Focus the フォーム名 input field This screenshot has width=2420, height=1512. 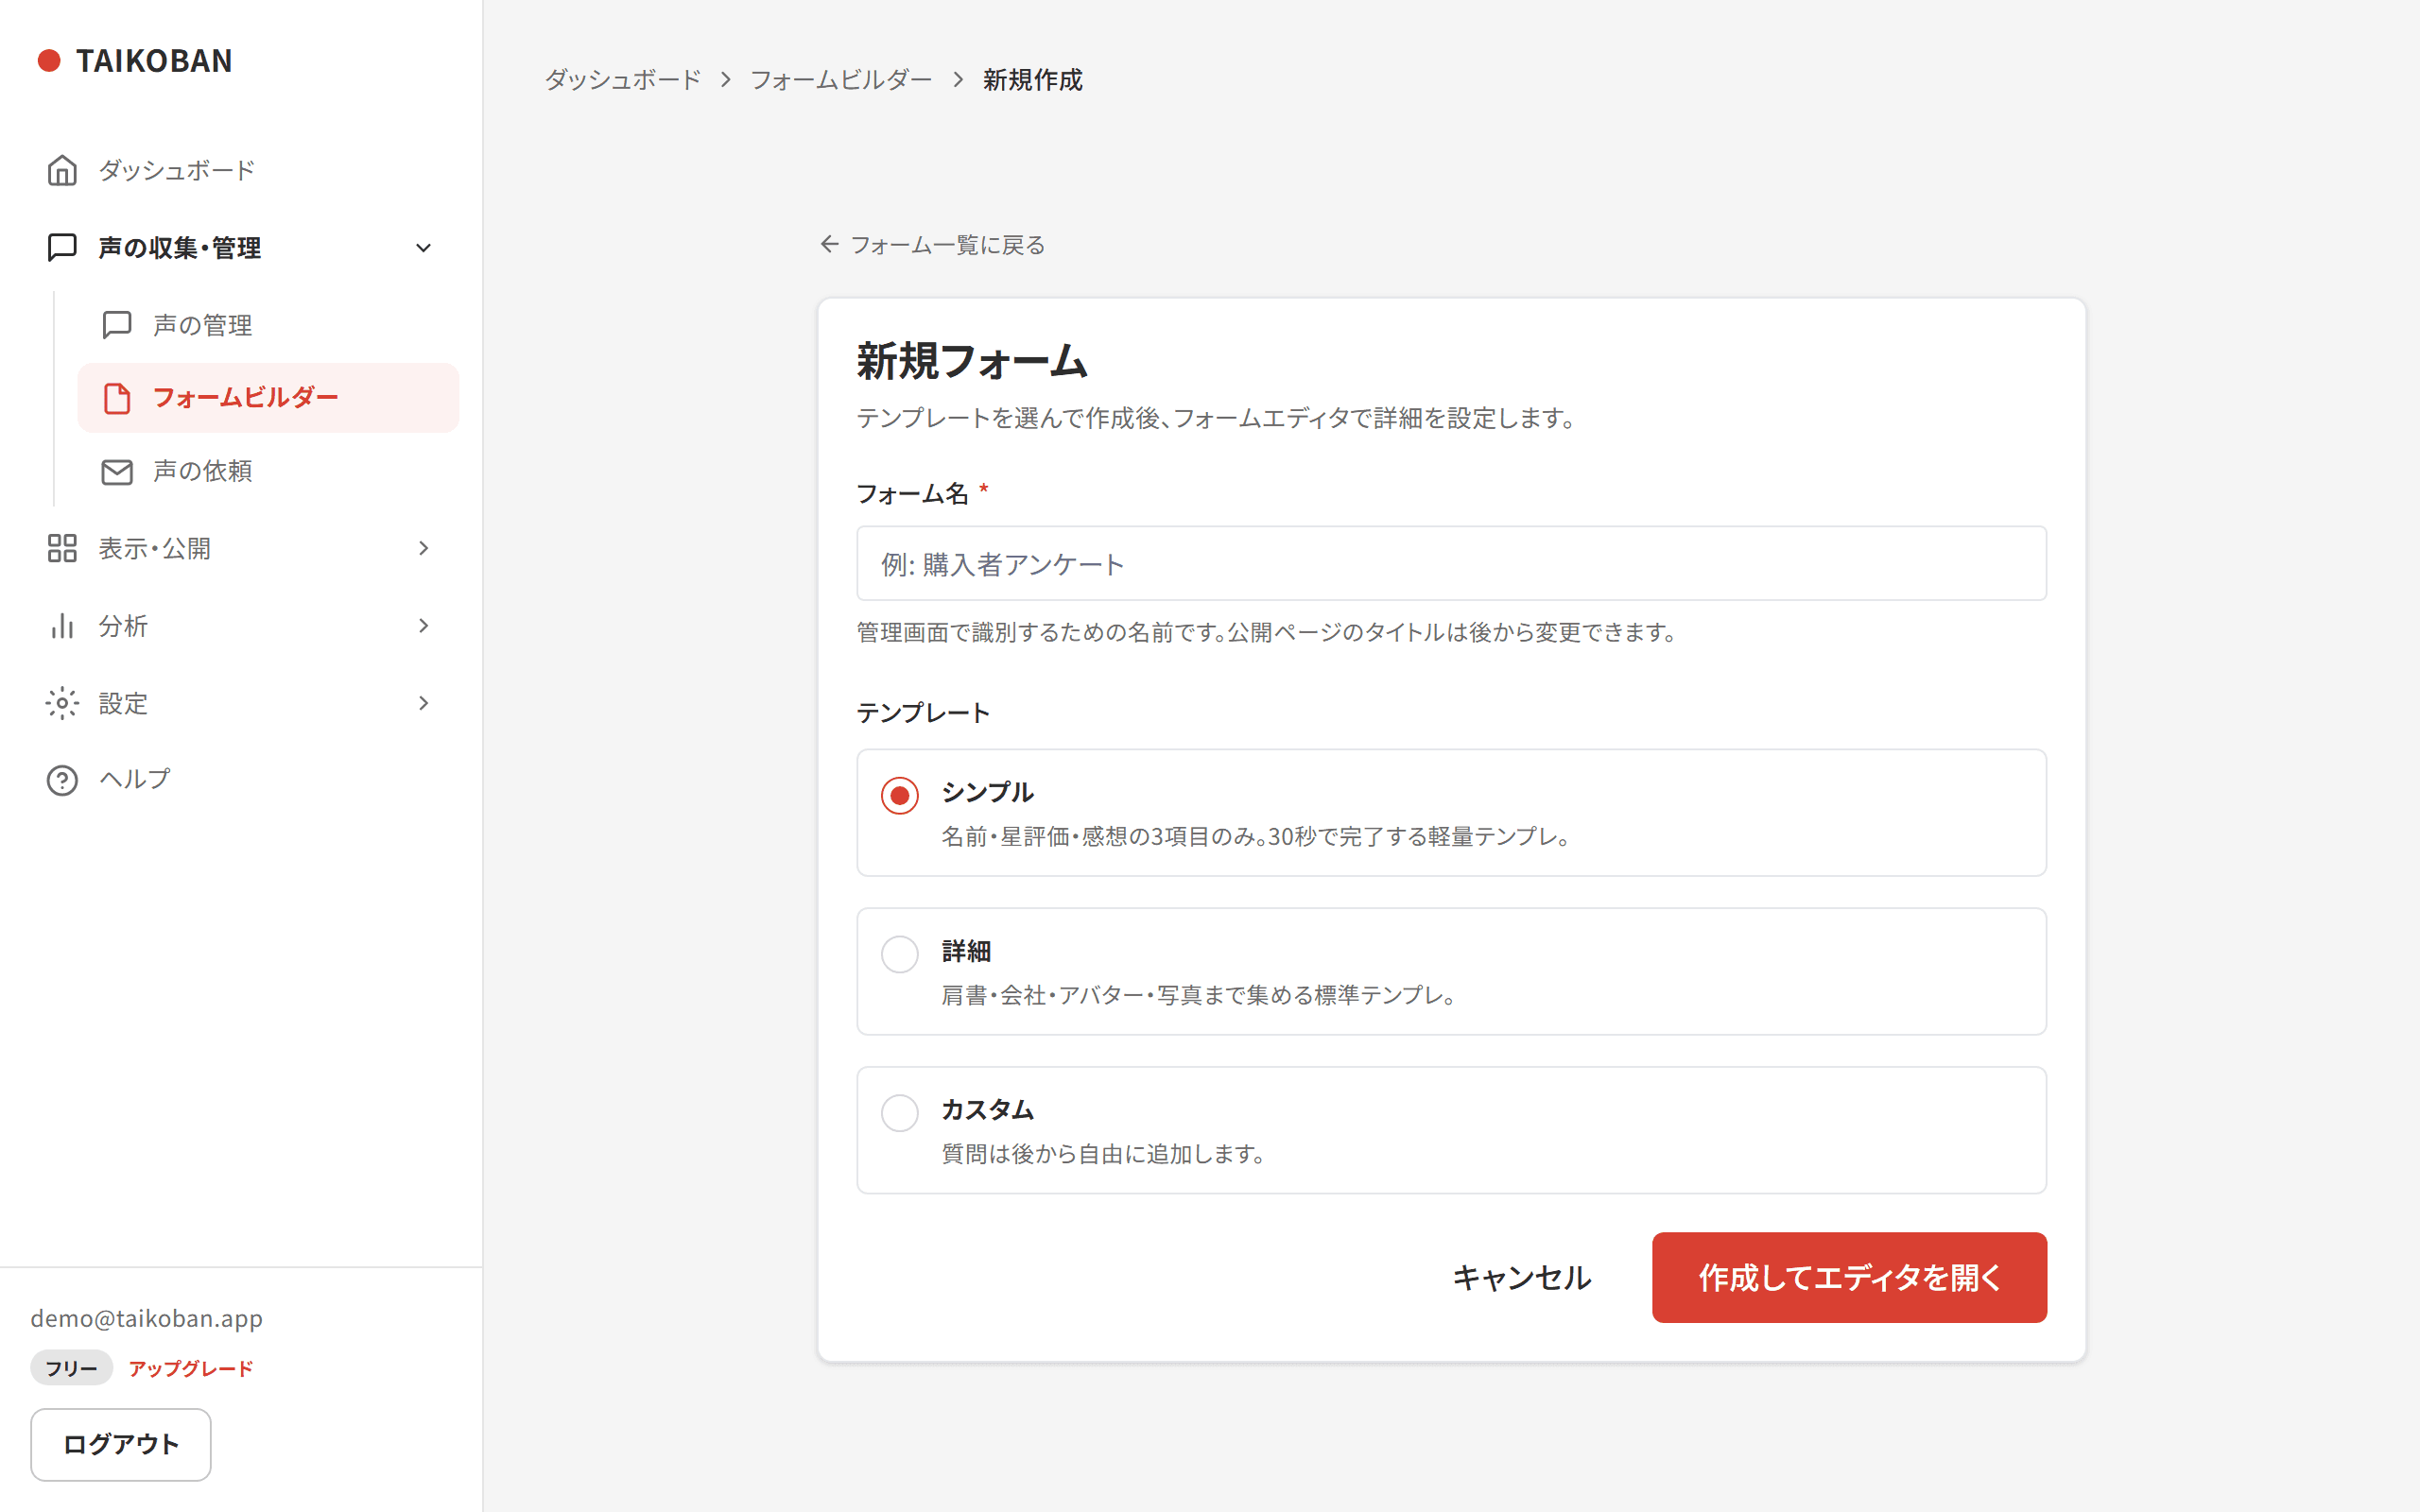(1451, 564)
